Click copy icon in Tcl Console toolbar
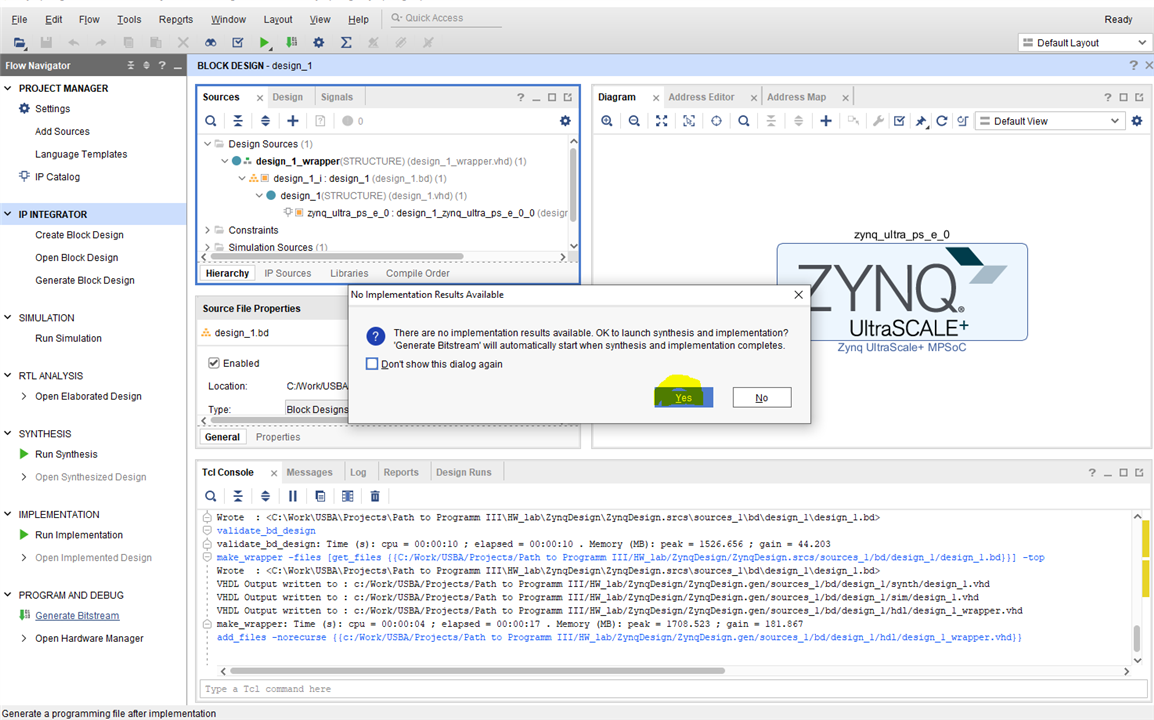Viewport: 1154px width, 720px height. (x=320, y=496)
